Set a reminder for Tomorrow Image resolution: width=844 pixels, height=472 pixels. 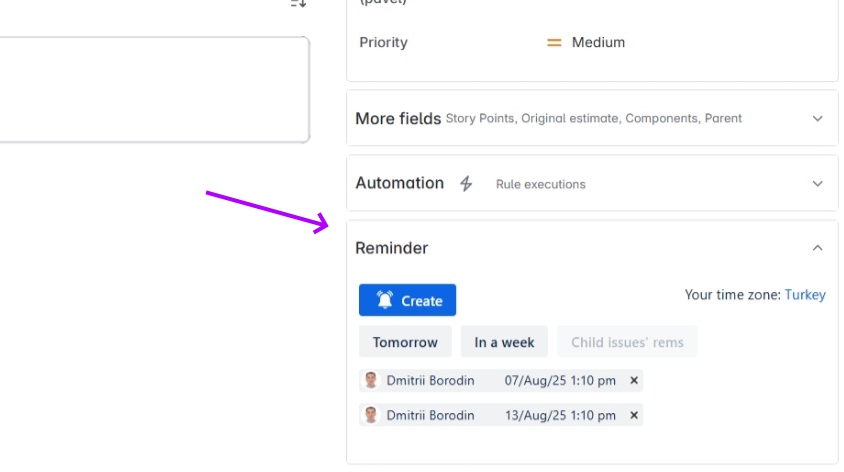[x=405, y=342]
